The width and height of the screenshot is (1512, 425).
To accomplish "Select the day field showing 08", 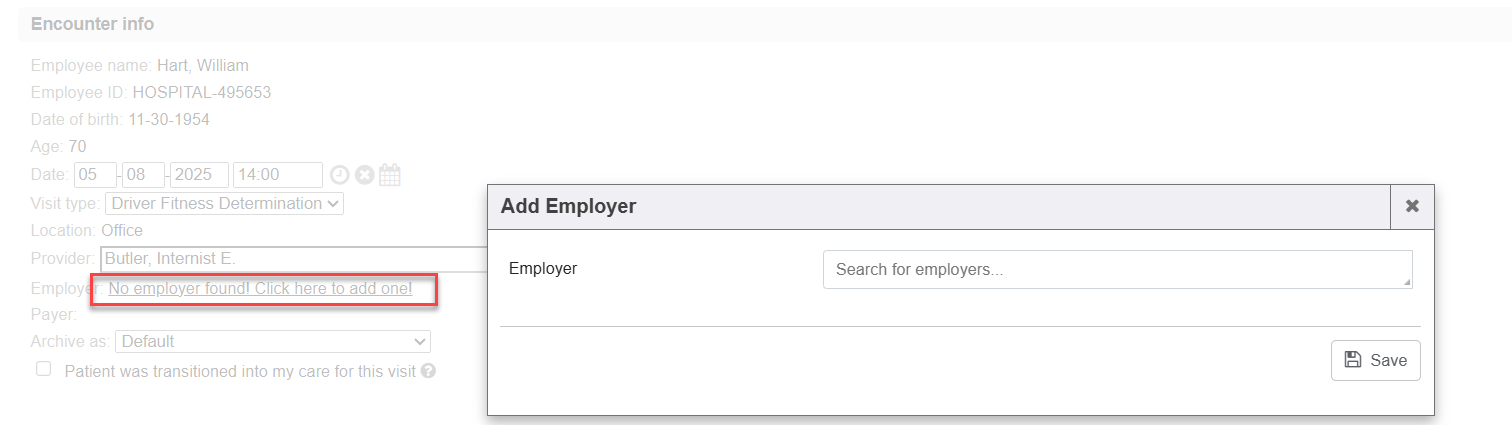I will point(143,175).
